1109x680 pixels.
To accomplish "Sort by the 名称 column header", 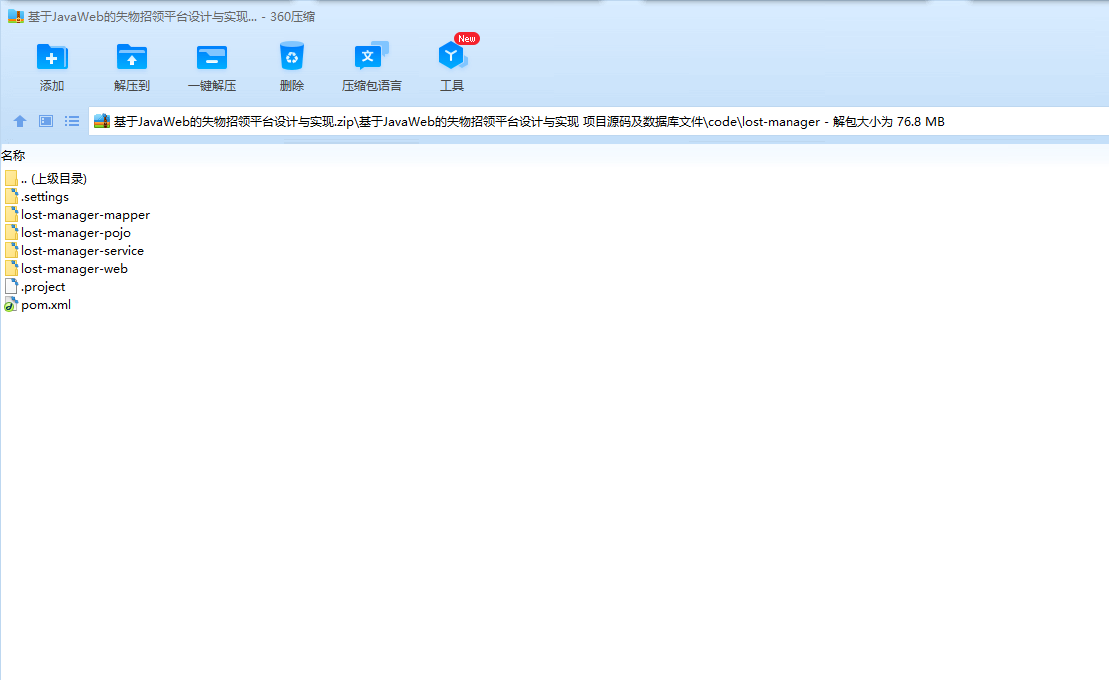I will 13,155.
